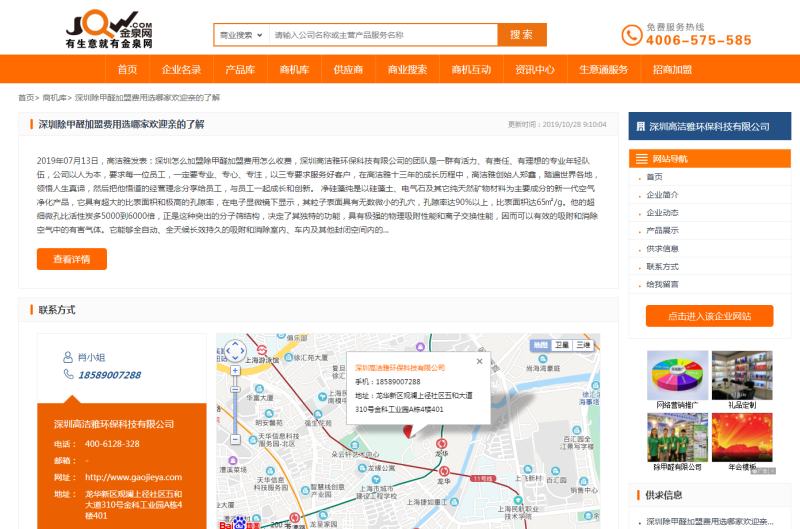Click the building icon beside 深圳高洁雅环保科技有限公司
The width and height of the screenshot is (800, 529).
(640, 127)
